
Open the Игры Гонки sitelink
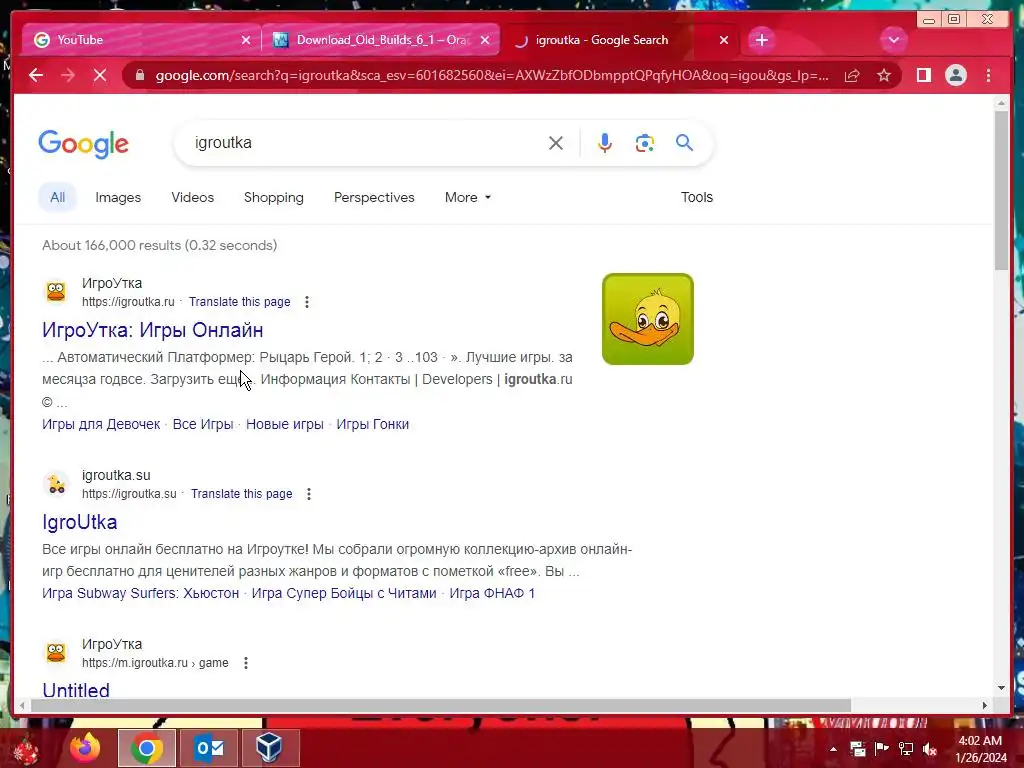tap(373, 424)
